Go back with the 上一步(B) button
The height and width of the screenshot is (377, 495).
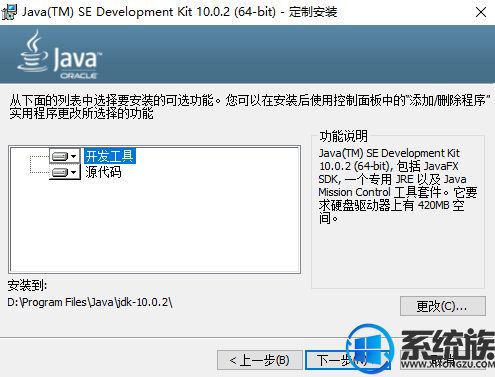click(260, 360)
